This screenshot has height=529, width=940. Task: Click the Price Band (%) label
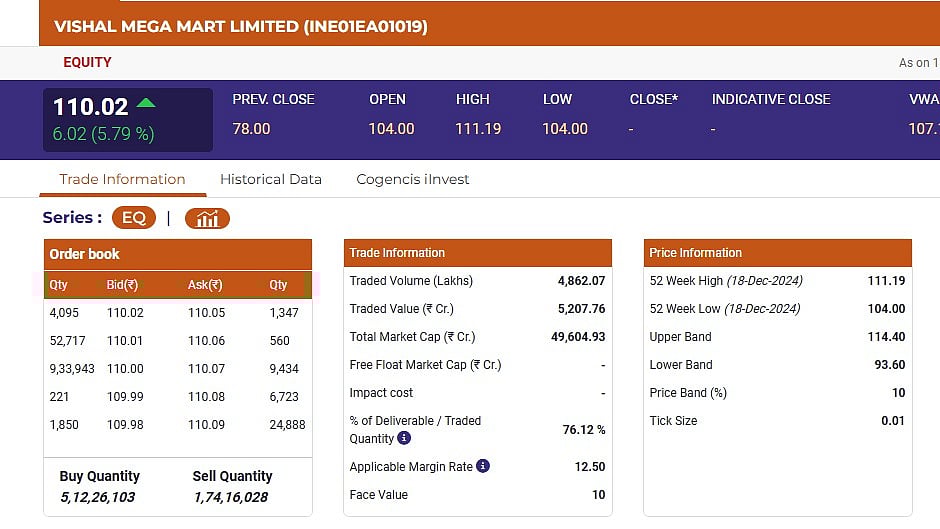[688, 393]
